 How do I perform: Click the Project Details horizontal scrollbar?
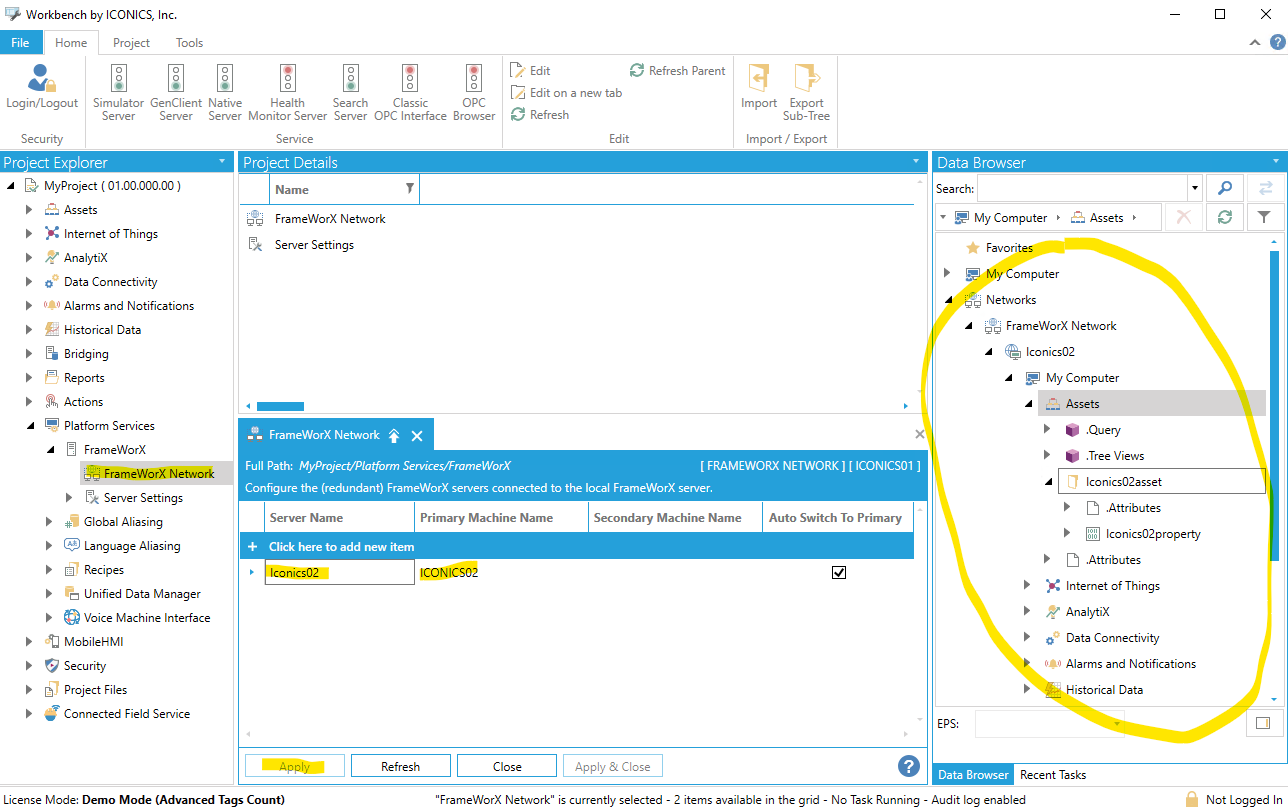click(280, 406)
